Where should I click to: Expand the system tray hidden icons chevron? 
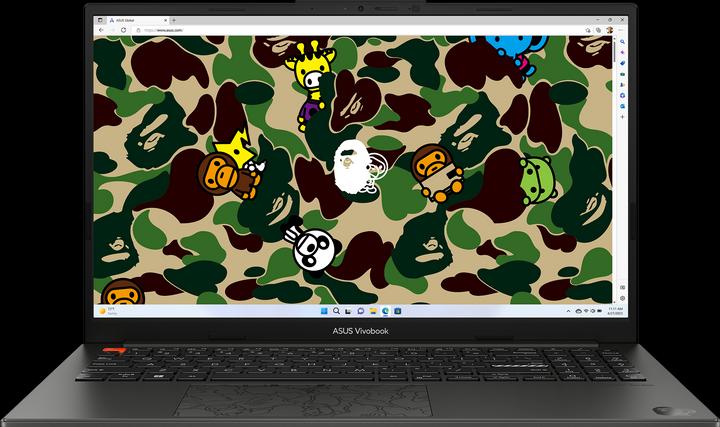tap(568, 311)
